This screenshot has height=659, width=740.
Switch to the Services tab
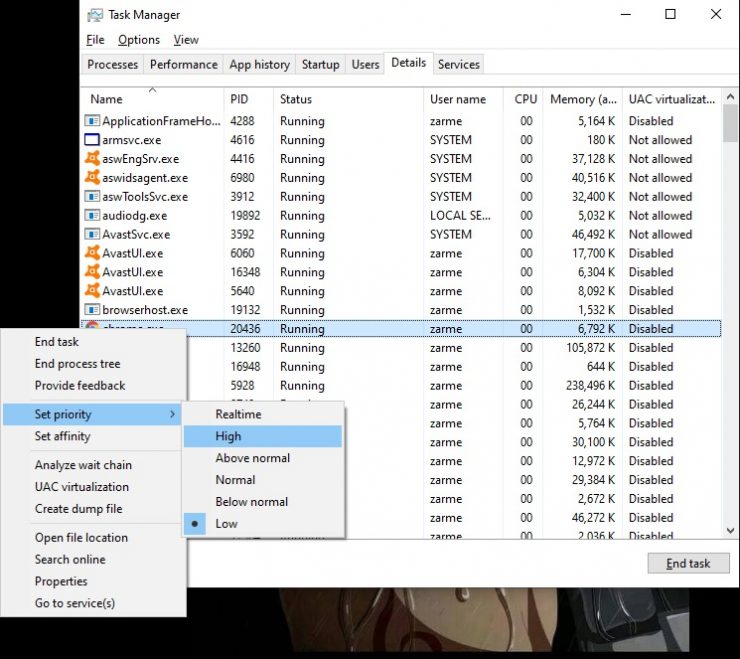tap(459, 64)
